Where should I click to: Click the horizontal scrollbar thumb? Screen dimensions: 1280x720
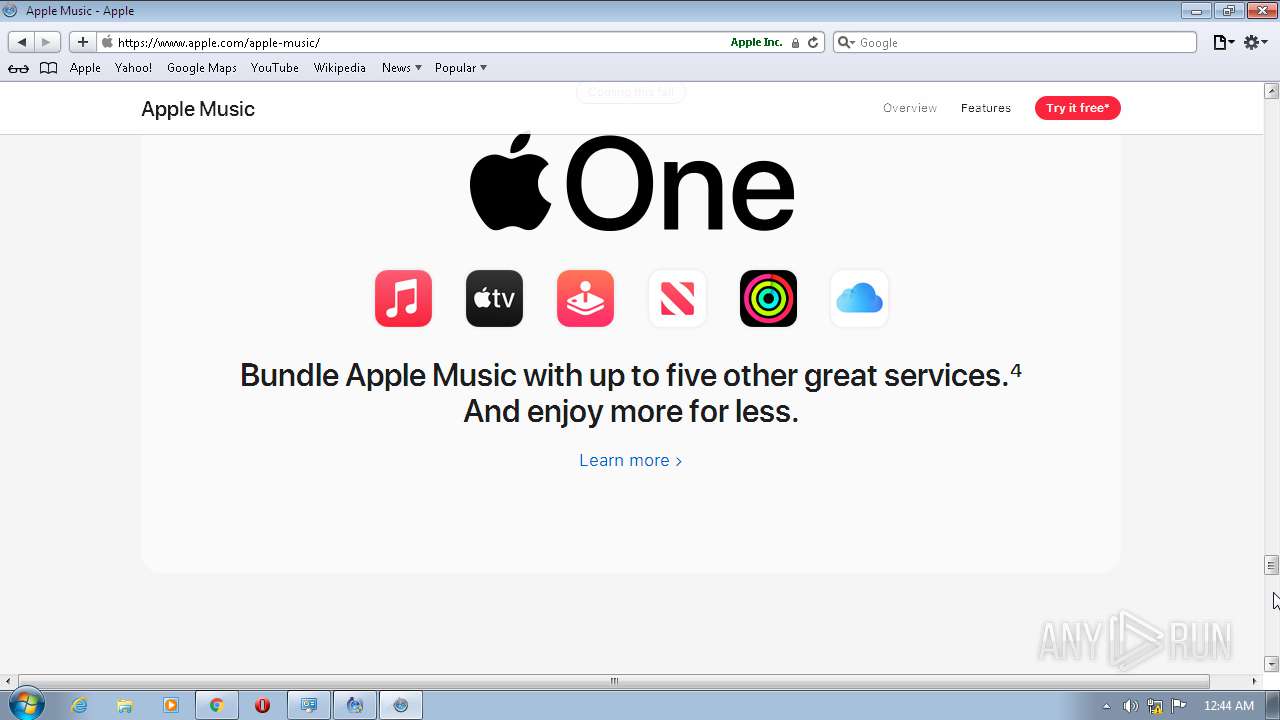tap(614, 681)
